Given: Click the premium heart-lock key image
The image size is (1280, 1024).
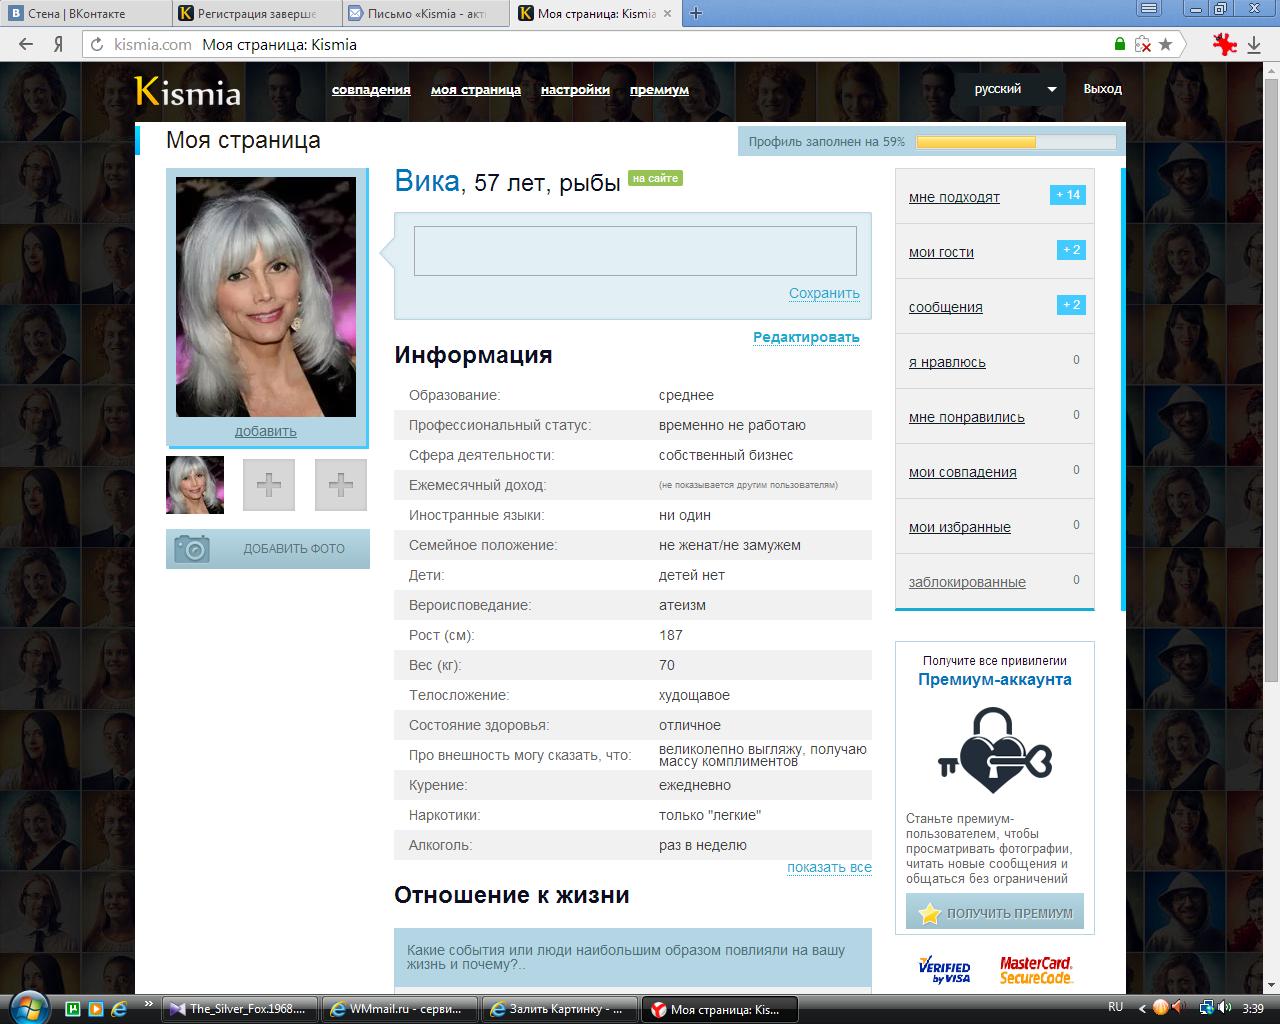Looking at the screenshot, I should (996, 751).
